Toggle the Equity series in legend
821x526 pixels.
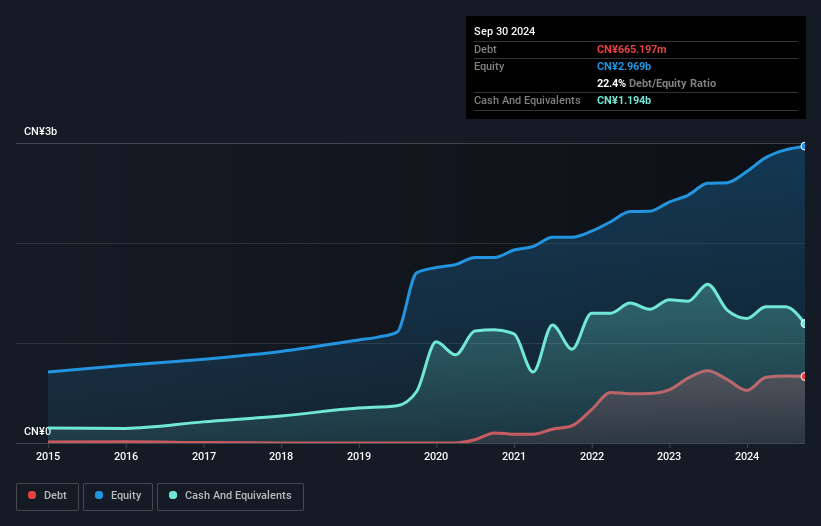point(118,496)
